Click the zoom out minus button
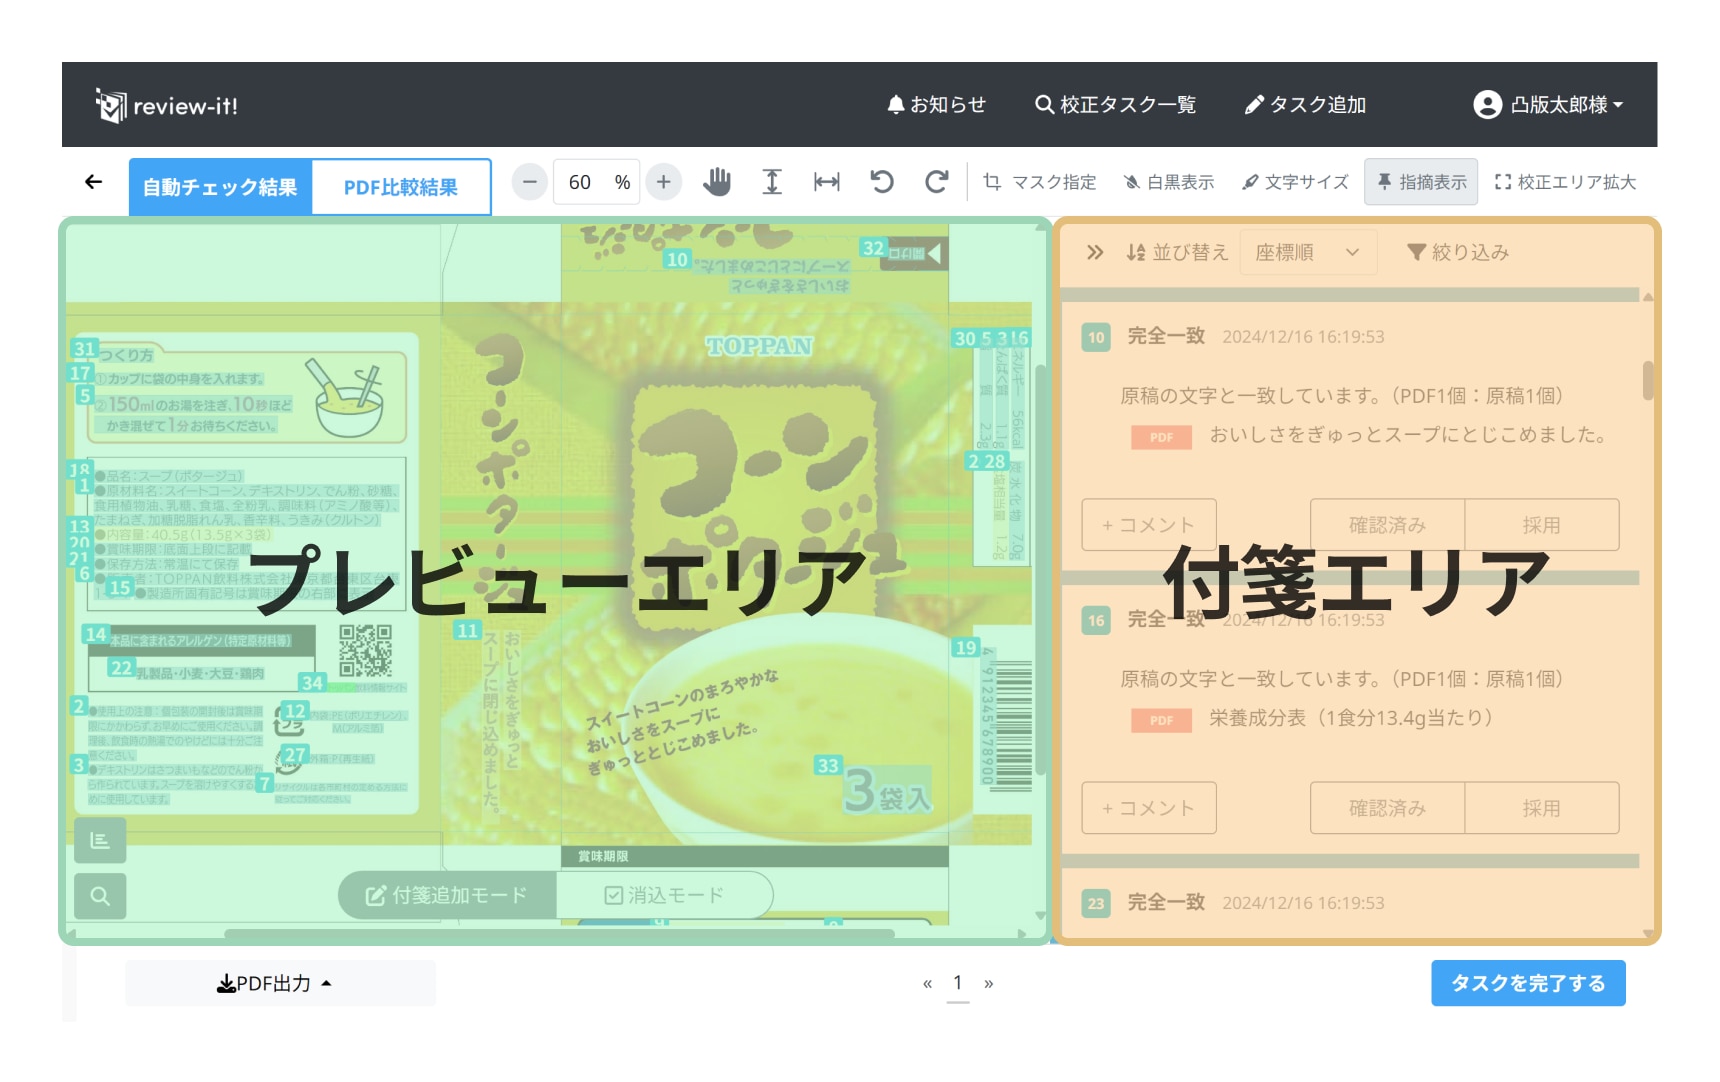Screen dimensions: 1720x1082 pyautogui.click(x=530, y=182)
